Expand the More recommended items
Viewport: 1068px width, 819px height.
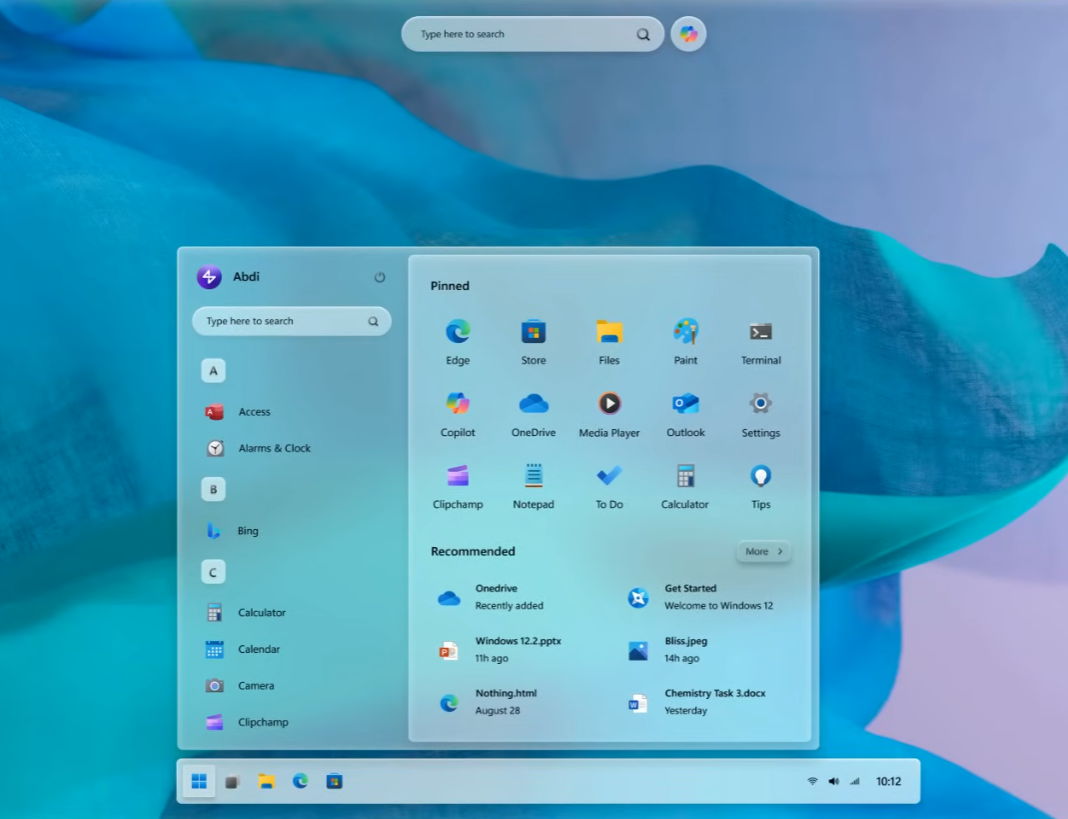coord(763,551)
